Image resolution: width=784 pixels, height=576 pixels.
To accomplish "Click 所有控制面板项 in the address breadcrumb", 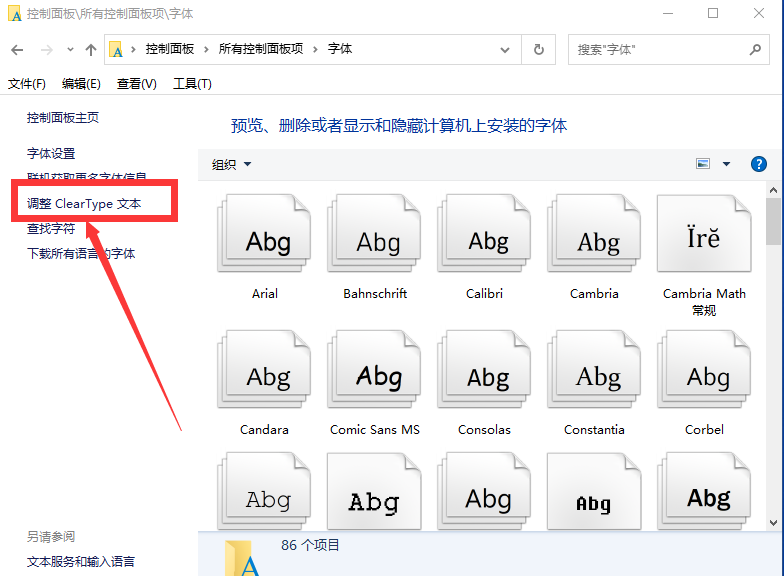I will [260, 49].
